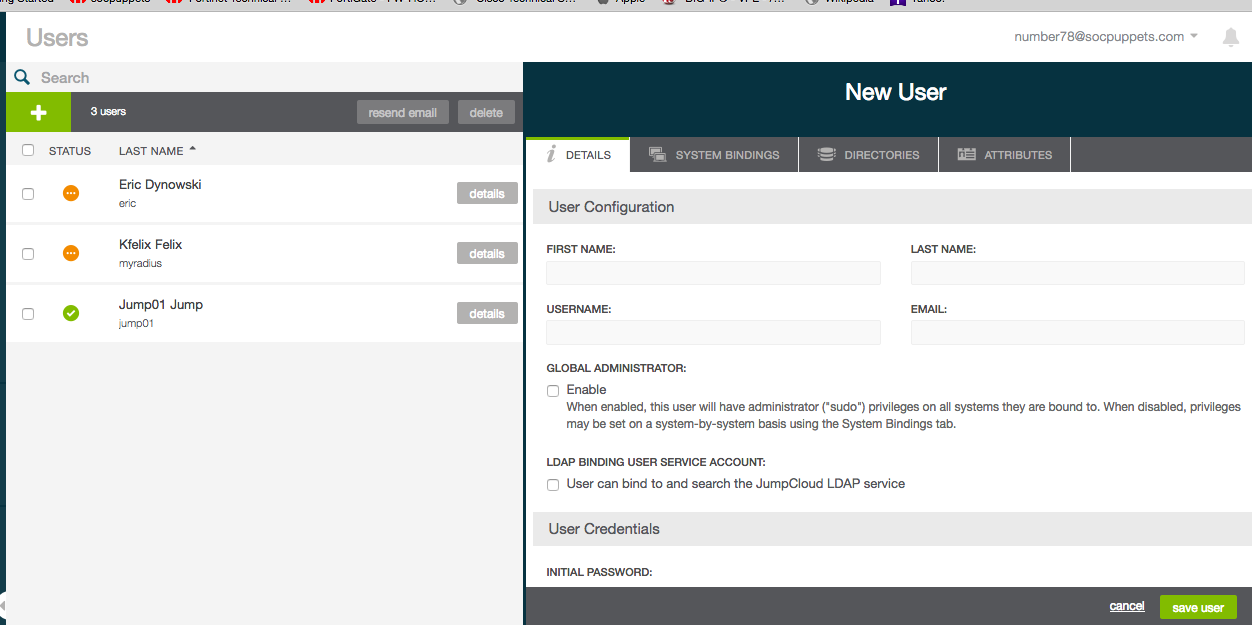This screenshot has height=625, width=1252.
Task: Click the green plus icon to add a user
Action: pos(38,112)
